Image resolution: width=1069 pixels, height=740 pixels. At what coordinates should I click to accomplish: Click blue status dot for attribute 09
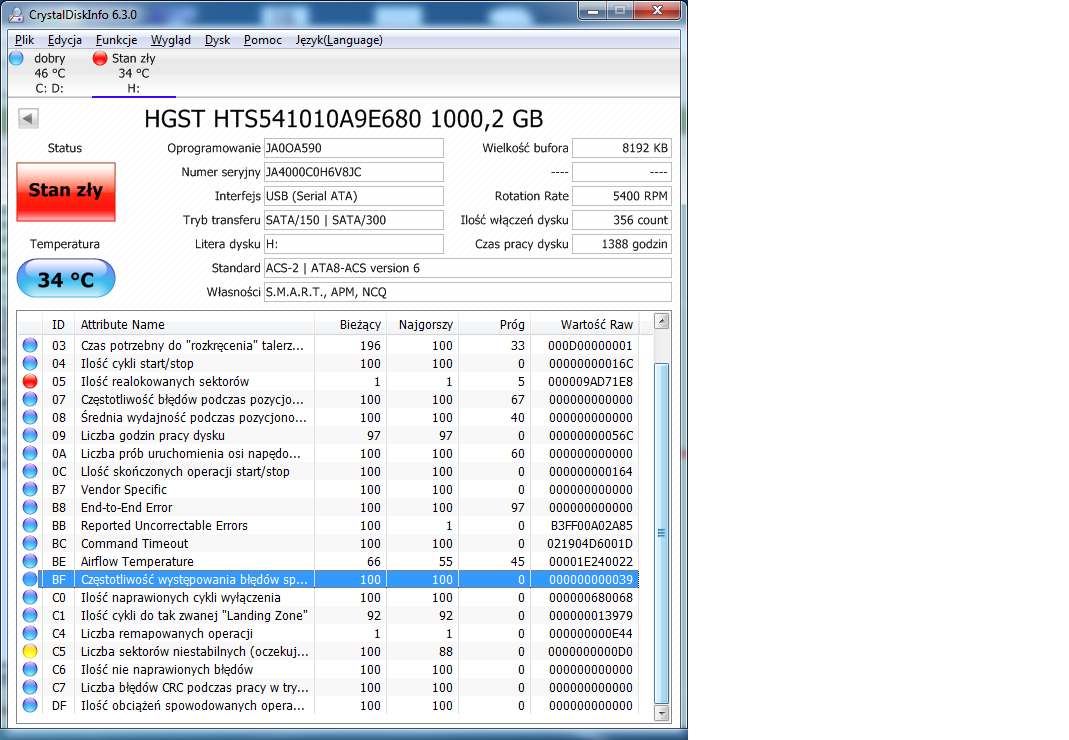pyautogui.click(x=30, y=435)
